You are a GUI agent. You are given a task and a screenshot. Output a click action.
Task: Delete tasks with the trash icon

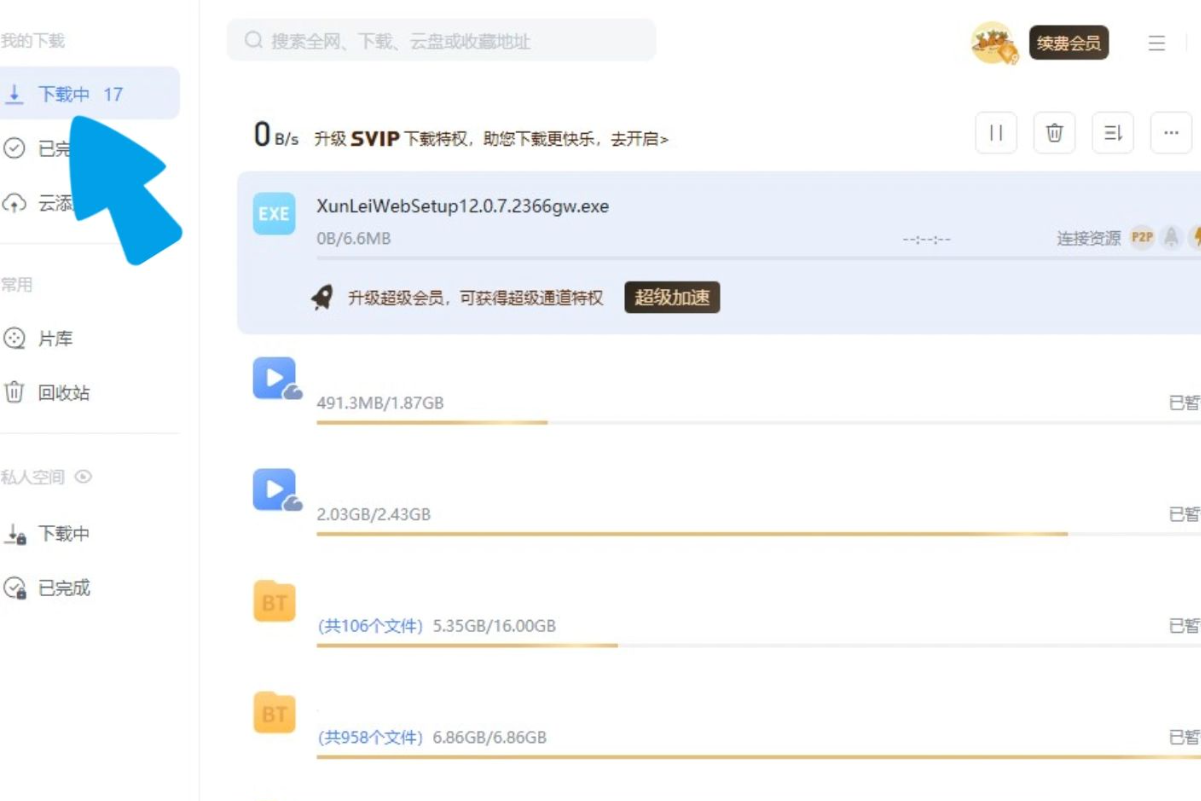coord(1054,132)
